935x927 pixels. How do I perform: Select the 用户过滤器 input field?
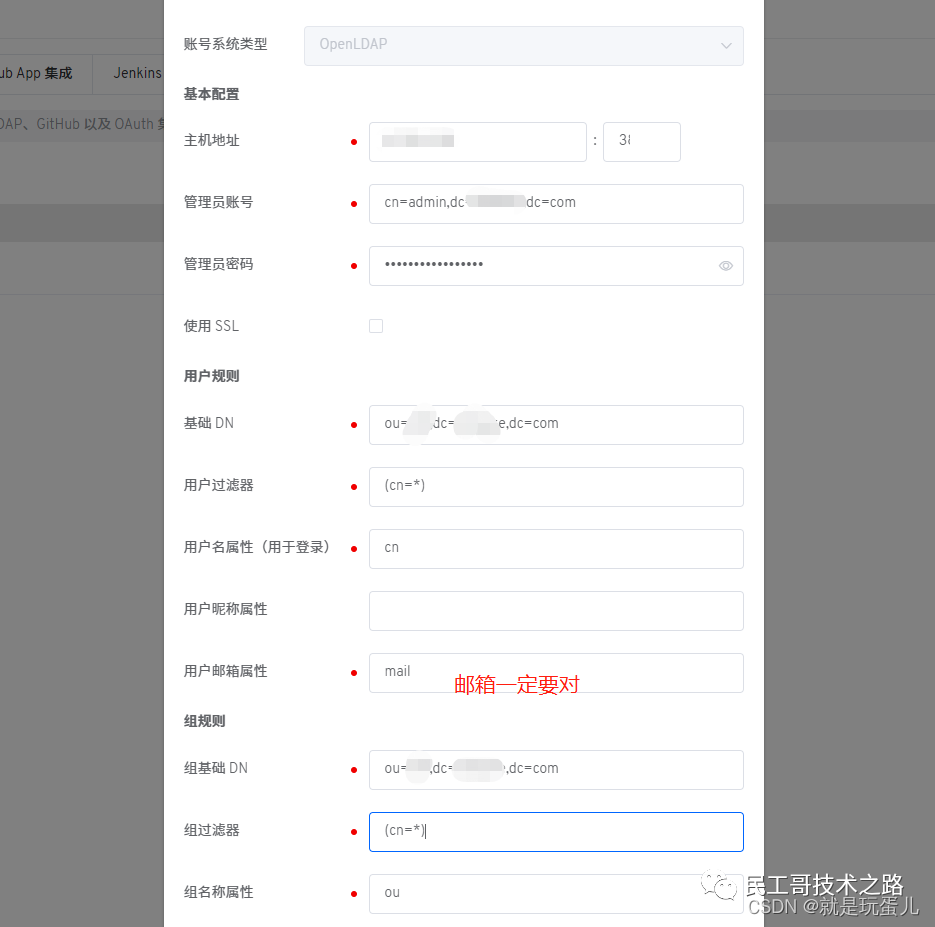(x=555, y=487)
